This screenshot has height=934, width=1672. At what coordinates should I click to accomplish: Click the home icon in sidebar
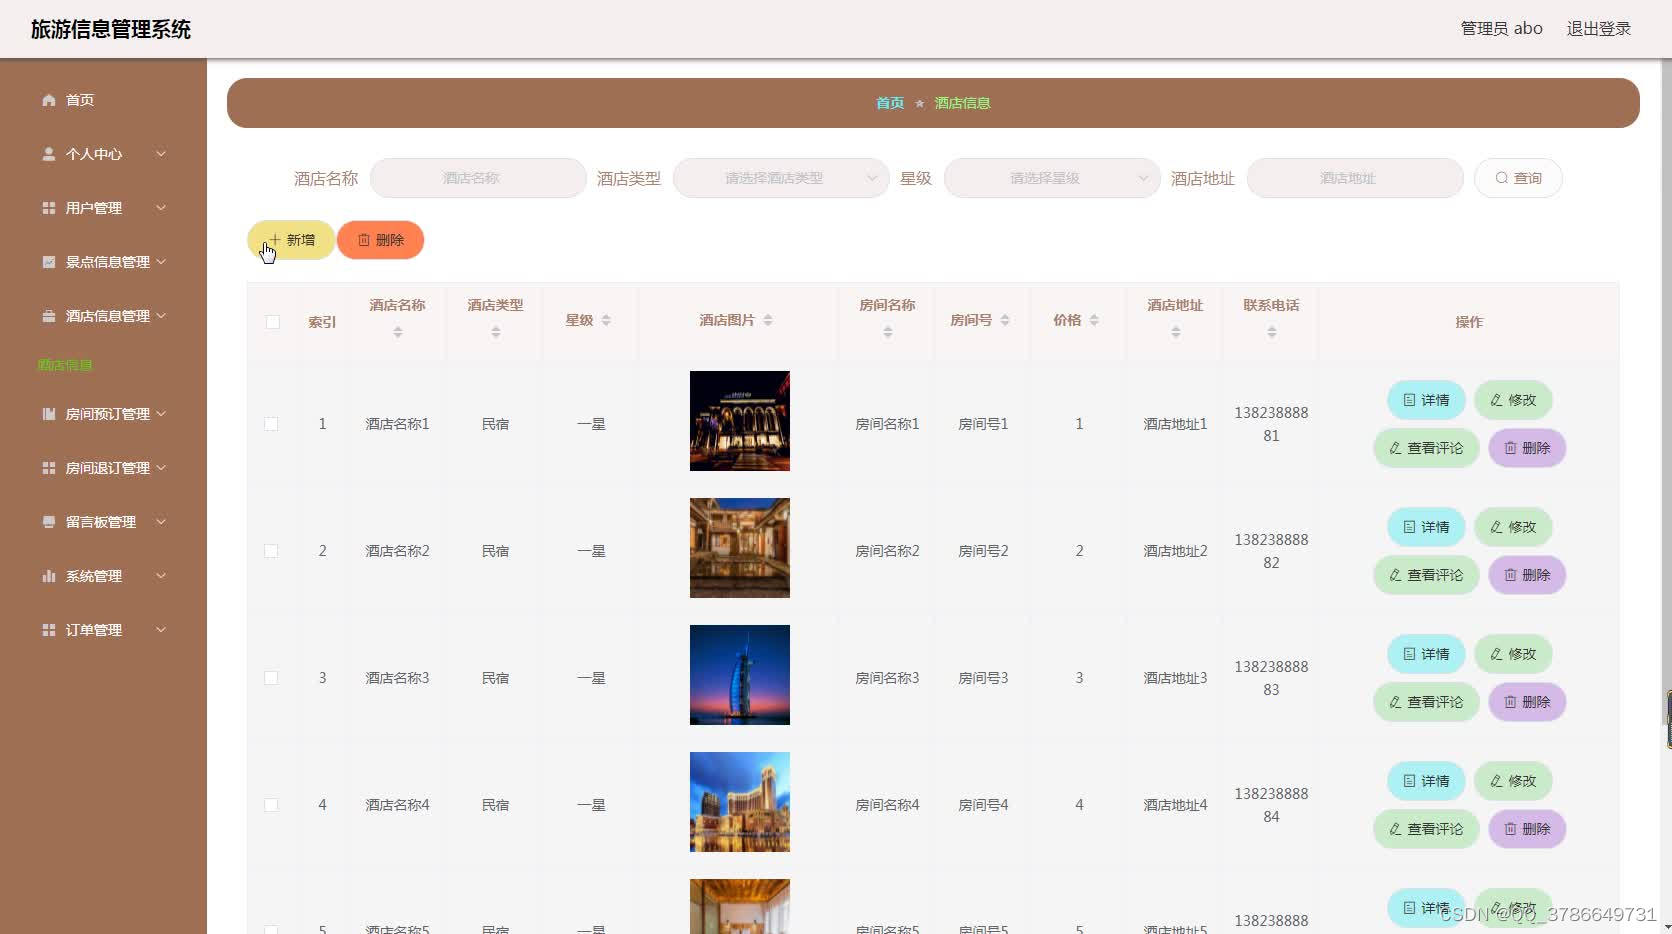(x=48, y=100)
